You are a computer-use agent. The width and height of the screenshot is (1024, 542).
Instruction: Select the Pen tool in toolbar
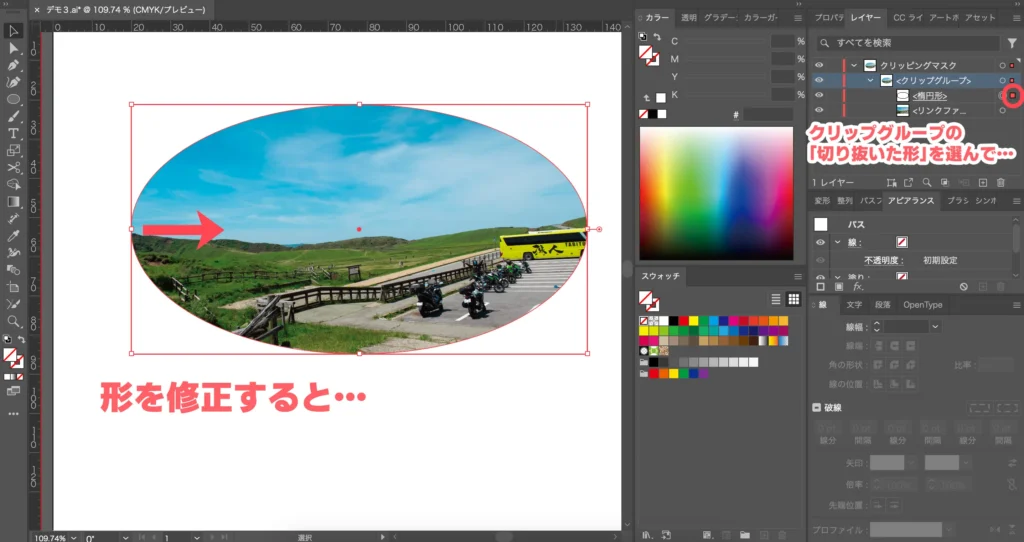pyautogui.click(x=14, y=65)
